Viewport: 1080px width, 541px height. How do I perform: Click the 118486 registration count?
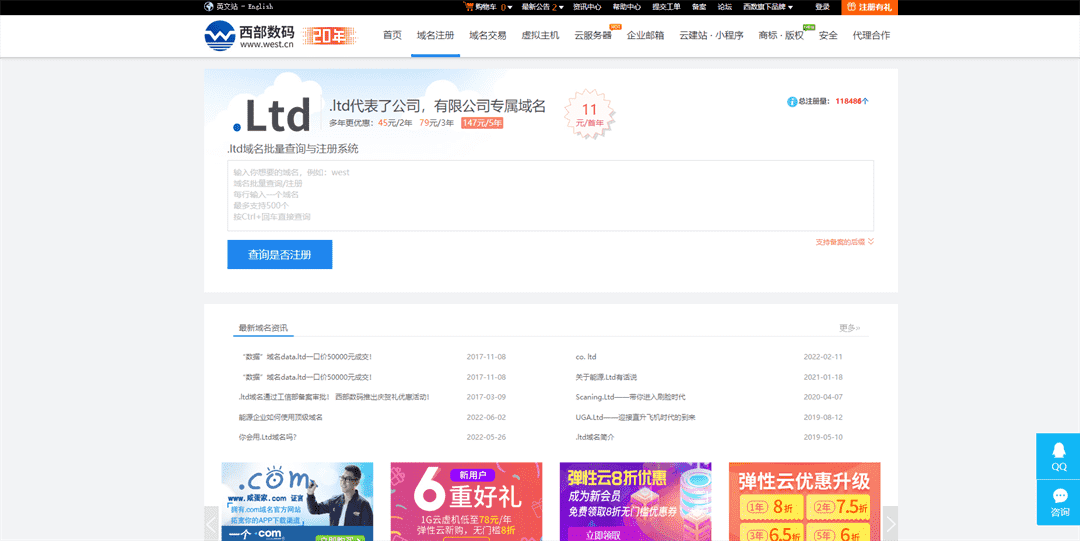849,101
